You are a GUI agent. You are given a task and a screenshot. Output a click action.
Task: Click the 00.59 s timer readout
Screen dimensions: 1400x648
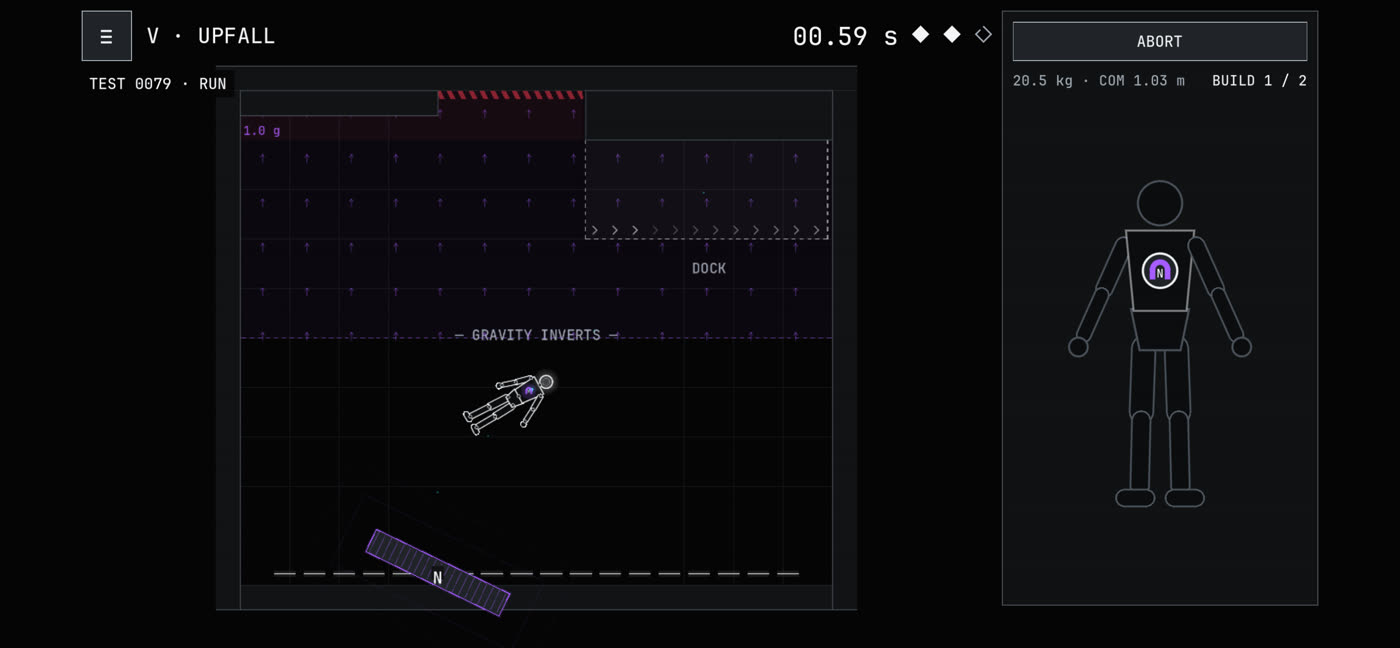[845, 37]
